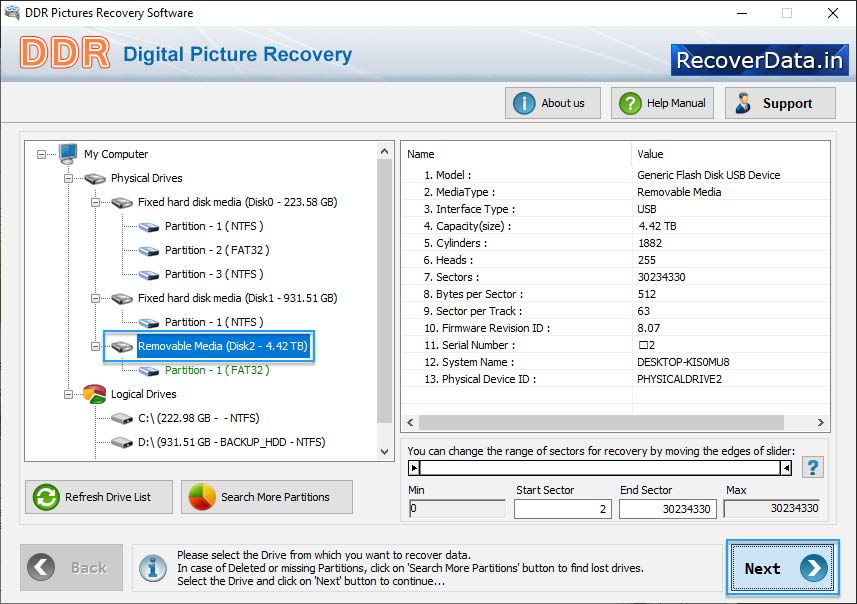The width and height of the screenshot is (857, 604).
Task: Click the Value column header
Action: (x=731, y=154)
